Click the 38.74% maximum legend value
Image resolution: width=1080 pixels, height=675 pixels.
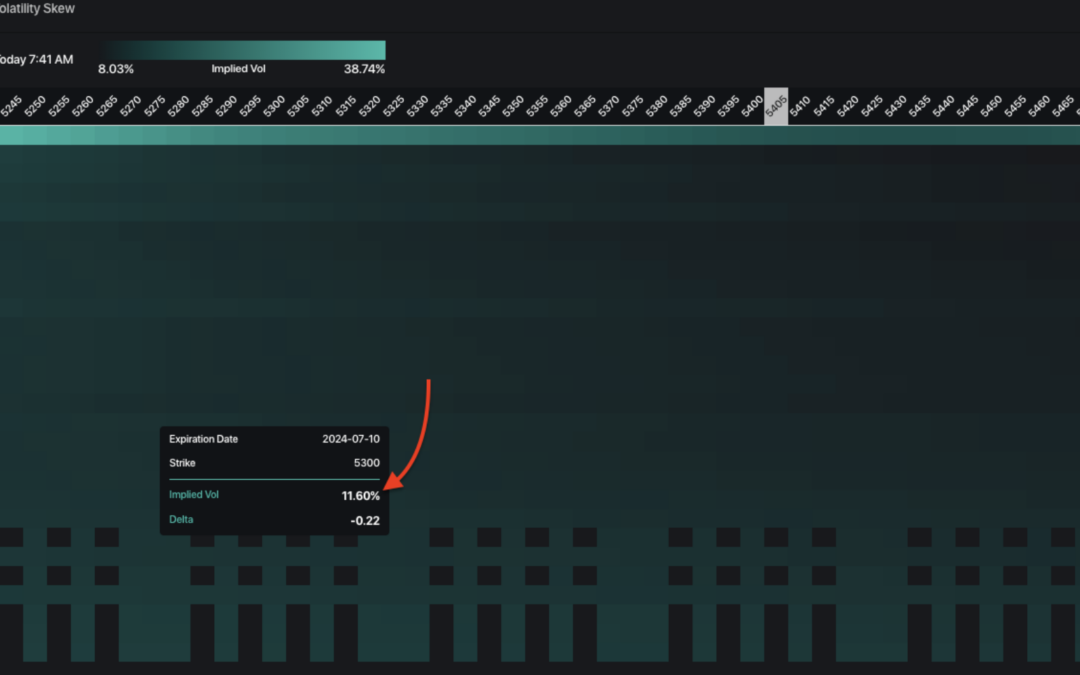pyautogui.click(x=364, y=69)
